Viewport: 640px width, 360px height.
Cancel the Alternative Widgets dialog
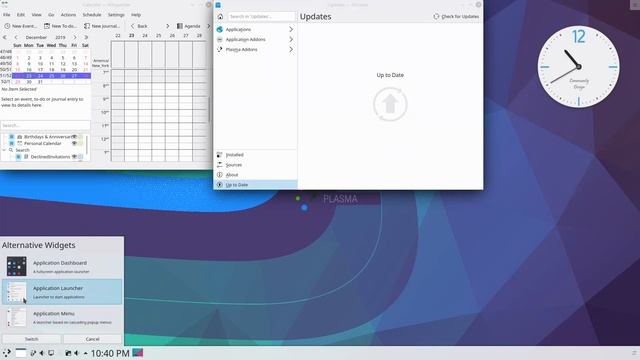[x=93, y=339]
